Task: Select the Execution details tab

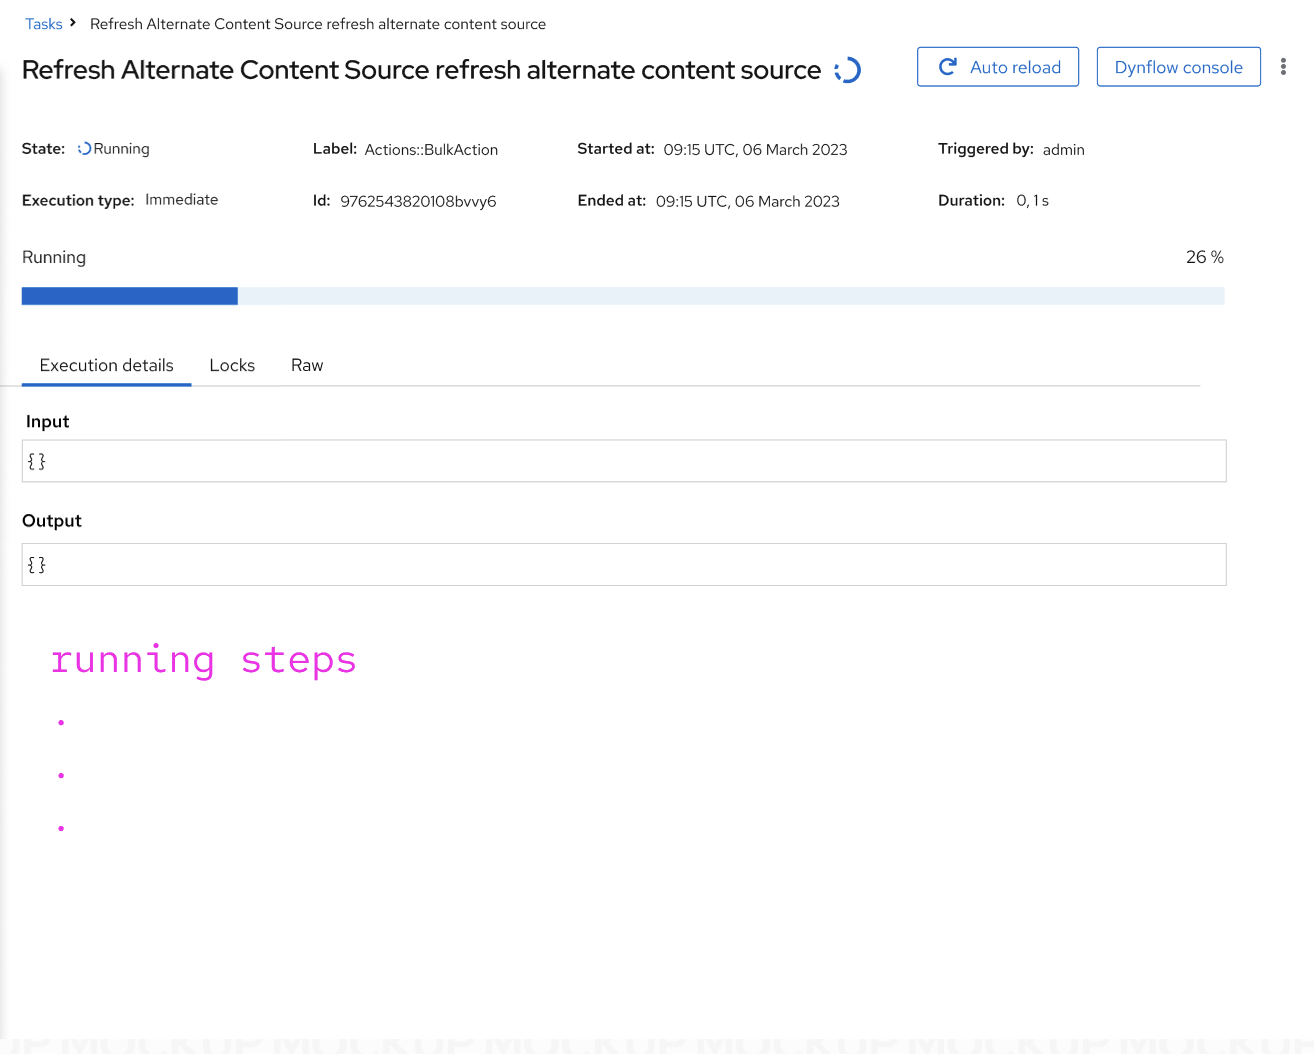Action: pyautogui.click(x=106, y=365)
